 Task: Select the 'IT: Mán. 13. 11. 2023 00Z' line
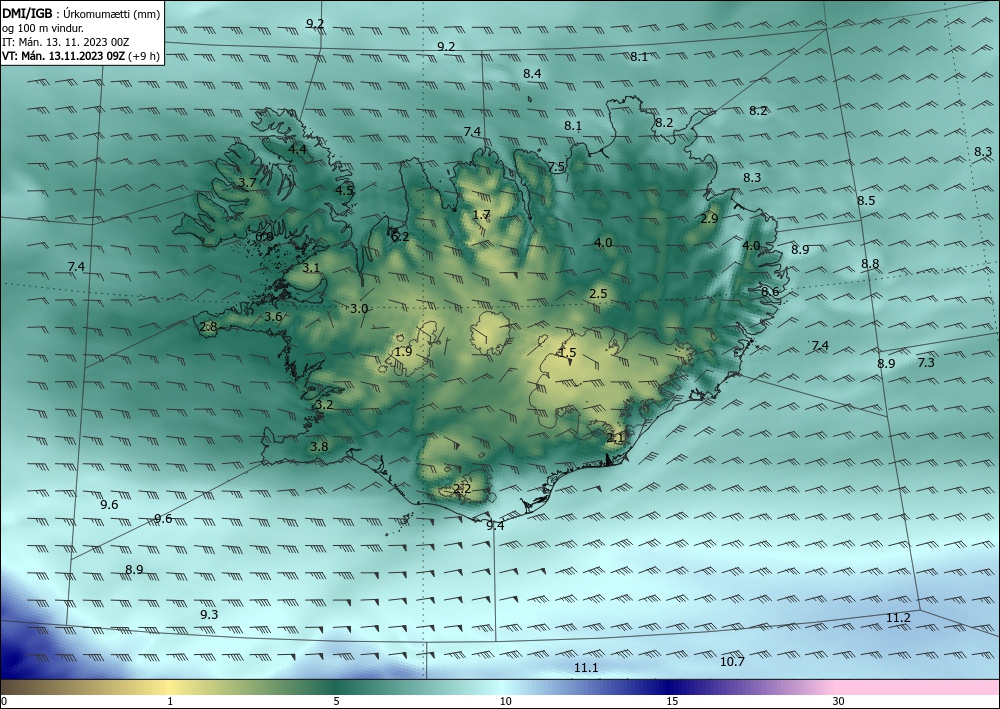[66, 42]
